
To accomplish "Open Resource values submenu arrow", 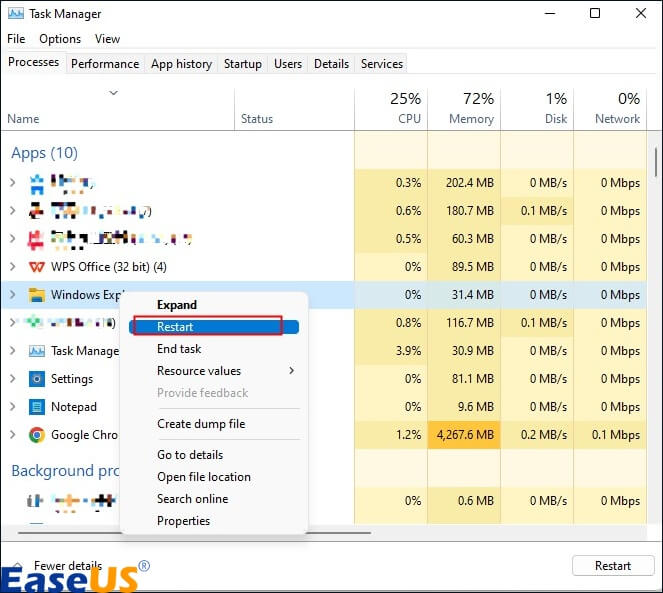I will [x=291, y=371].
